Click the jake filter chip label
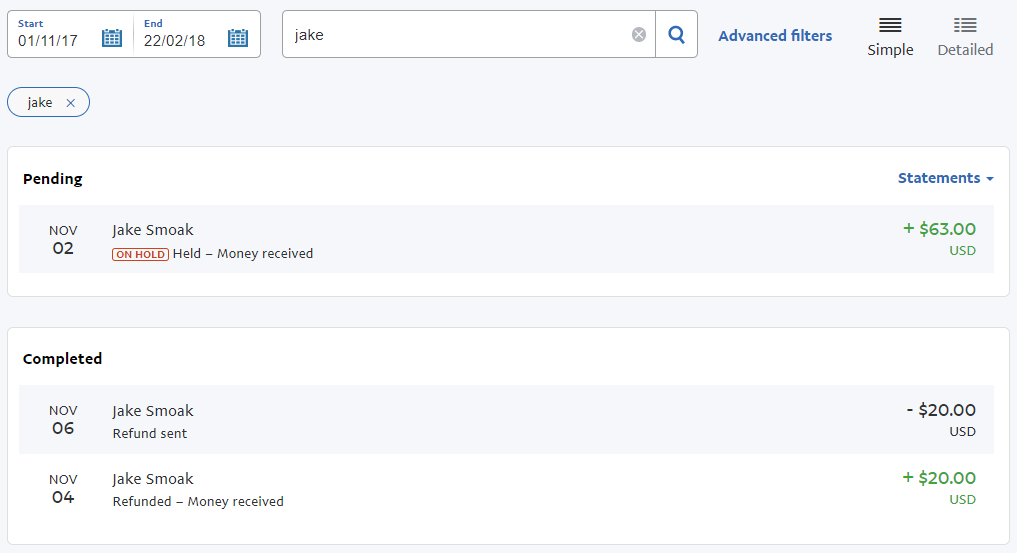1017x553 pixels. point(40,102)
